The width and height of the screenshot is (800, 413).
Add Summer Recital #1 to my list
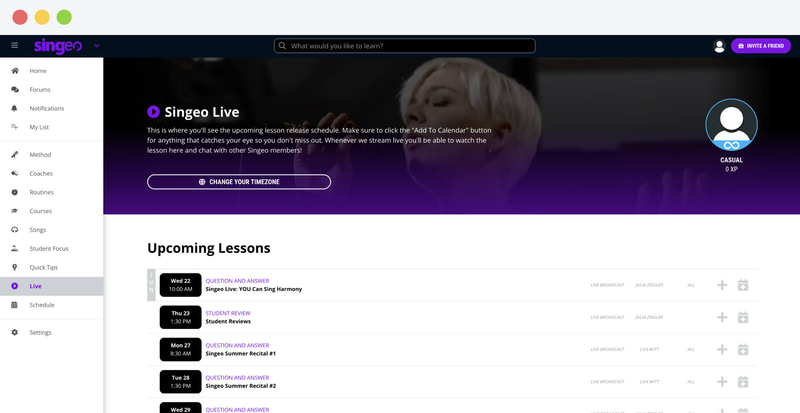(722, 350)
